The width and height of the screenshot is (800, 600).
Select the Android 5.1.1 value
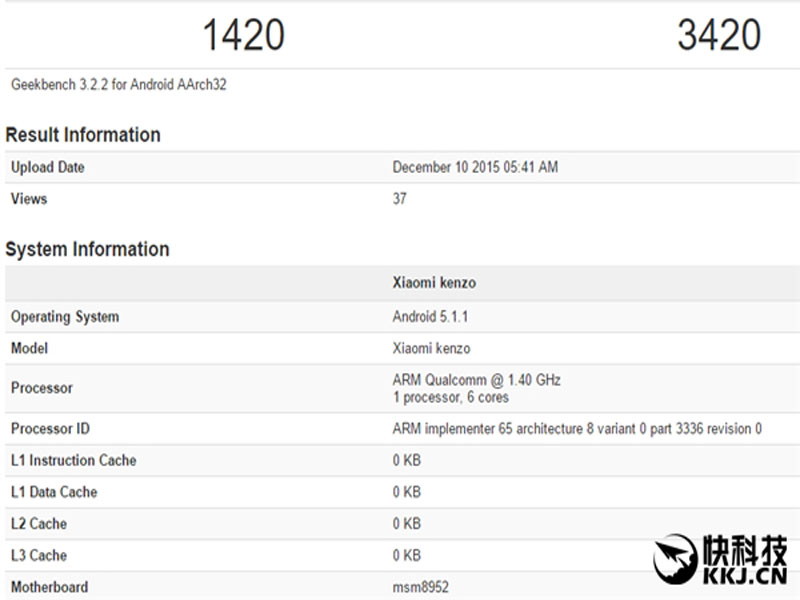pyautogui.click(x=430, y=317)
